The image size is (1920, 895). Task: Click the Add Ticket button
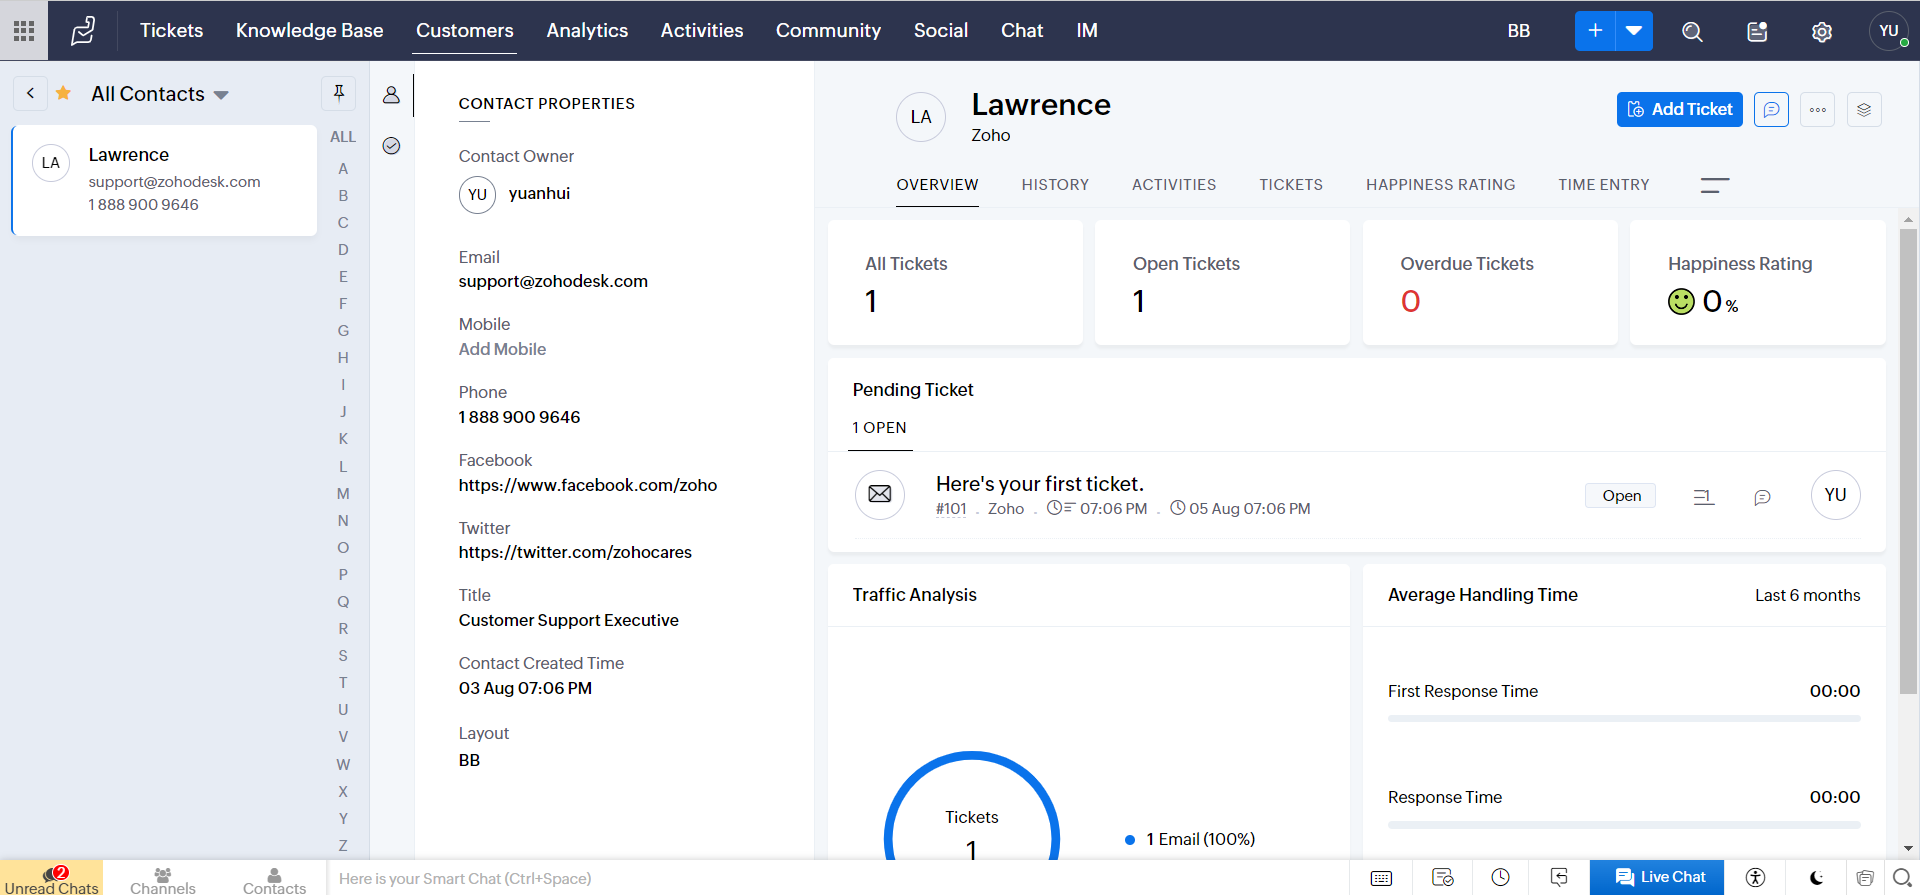(x=1679, y=109)
